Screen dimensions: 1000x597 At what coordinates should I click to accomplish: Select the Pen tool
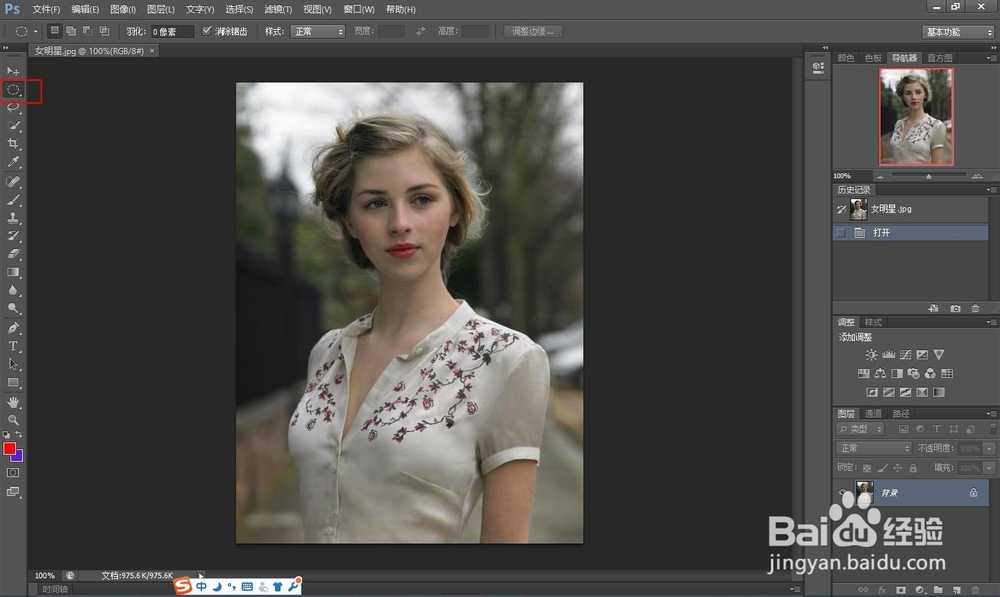pos(13,328)
